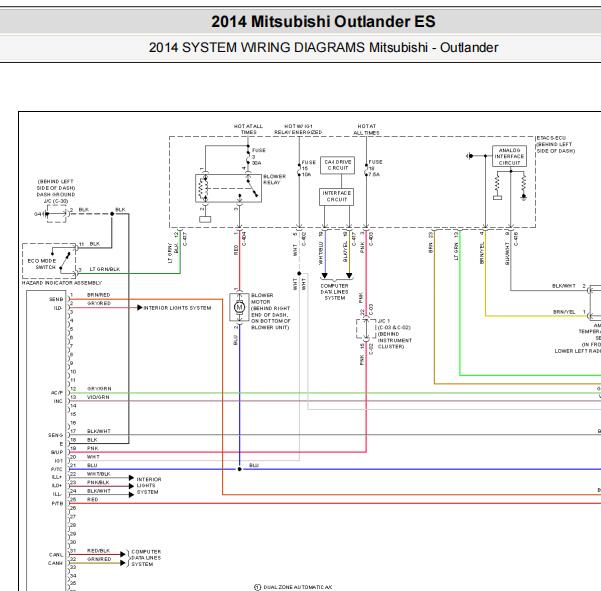The image size is (601, 591).
Task: Click the blower motor 'M' symbol
Action: 239,307
